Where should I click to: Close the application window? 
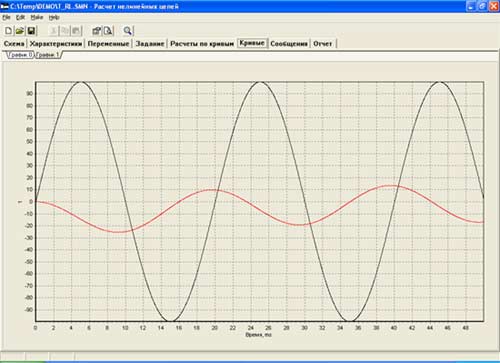(494, 6)
